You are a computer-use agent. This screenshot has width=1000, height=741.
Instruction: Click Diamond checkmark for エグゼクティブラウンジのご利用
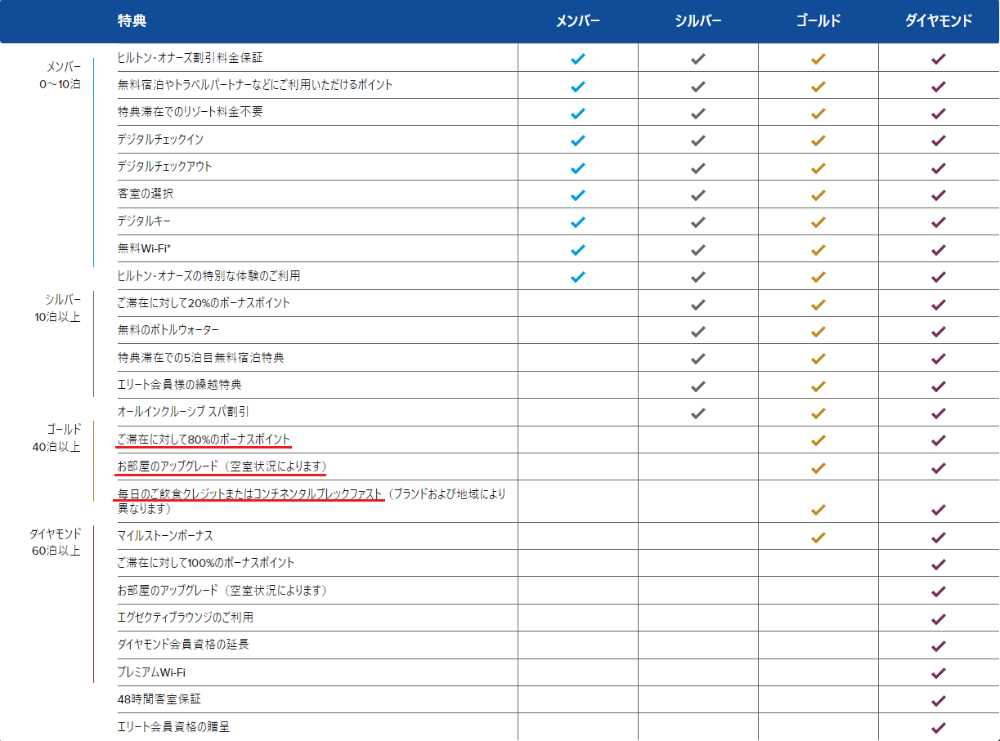938,619
